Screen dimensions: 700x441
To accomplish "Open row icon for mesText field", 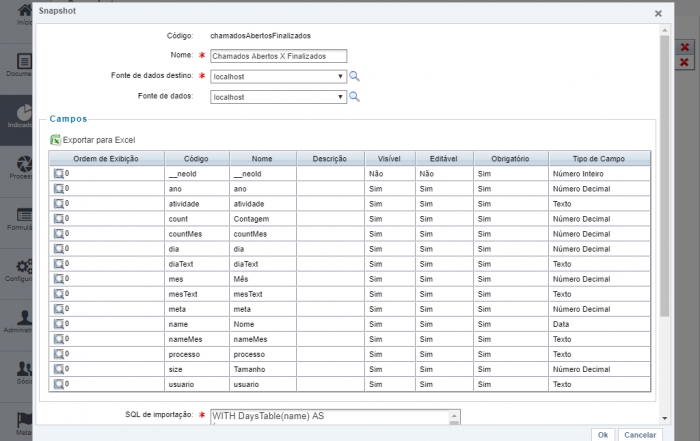I will [x=58, y=294].
